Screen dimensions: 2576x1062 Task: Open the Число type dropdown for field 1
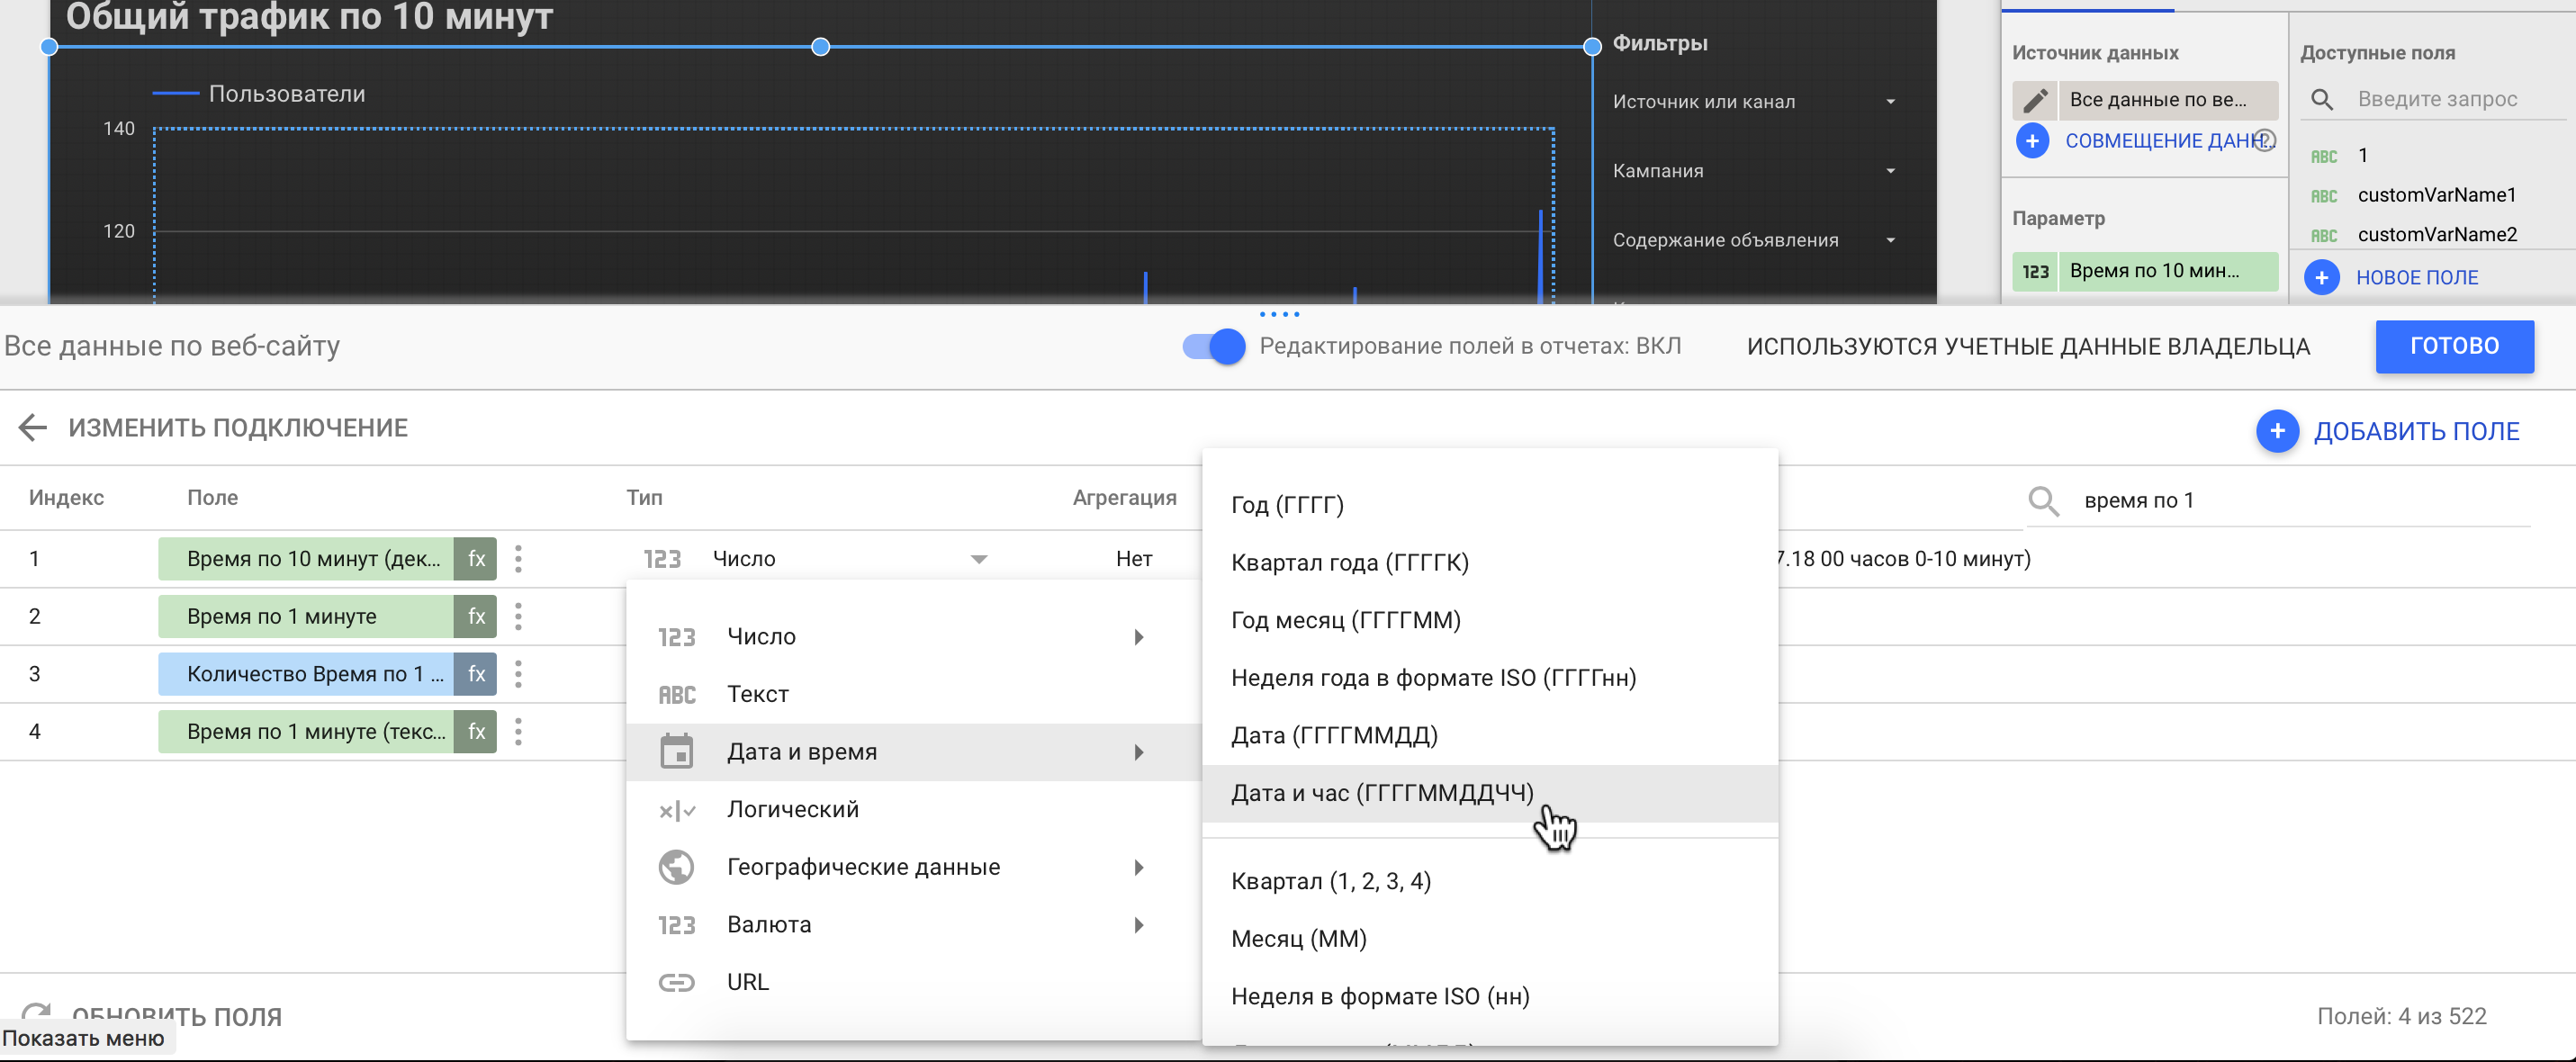(x=978, y=559)
